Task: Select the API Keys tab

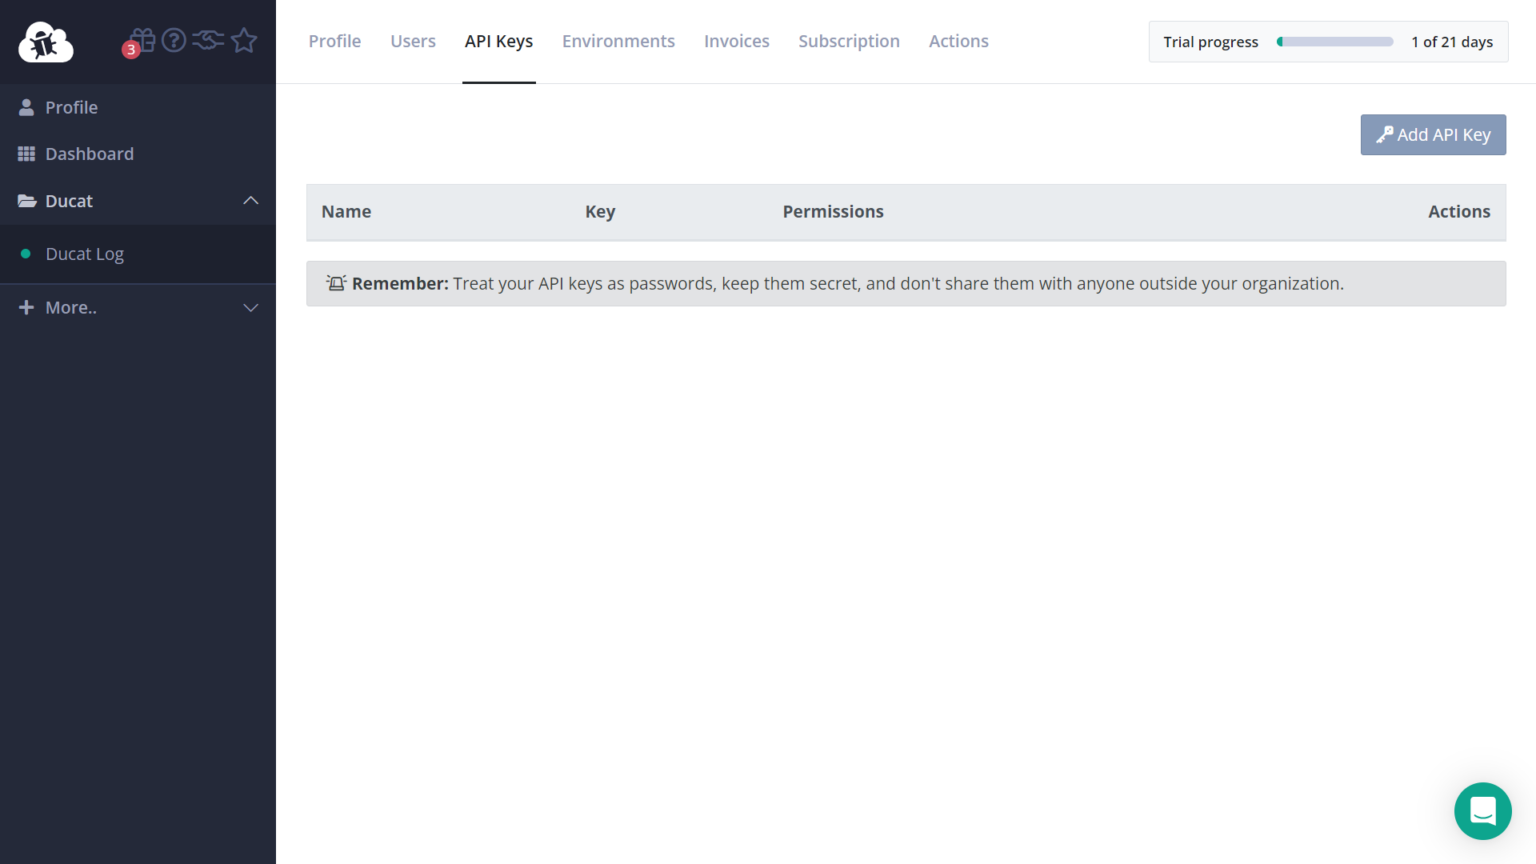Action: tap(499, 41)
